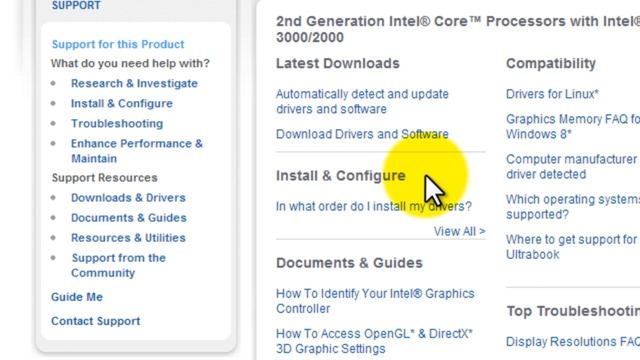640x360 pixels.
Task: Click Support Resources label
Action: pos(104,178)
